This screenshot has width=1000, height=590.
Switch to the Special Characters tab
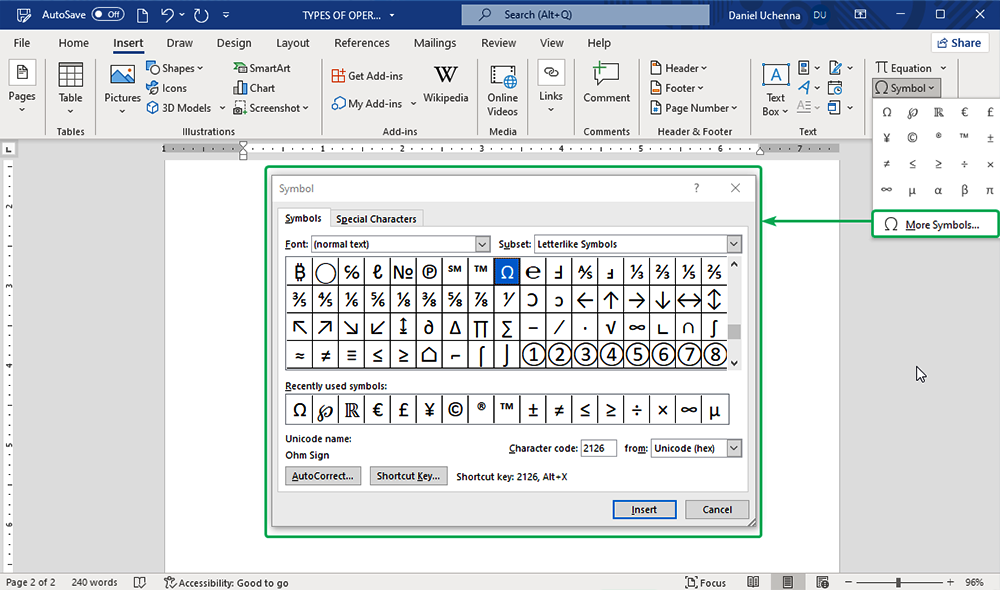tap(377, 218)
